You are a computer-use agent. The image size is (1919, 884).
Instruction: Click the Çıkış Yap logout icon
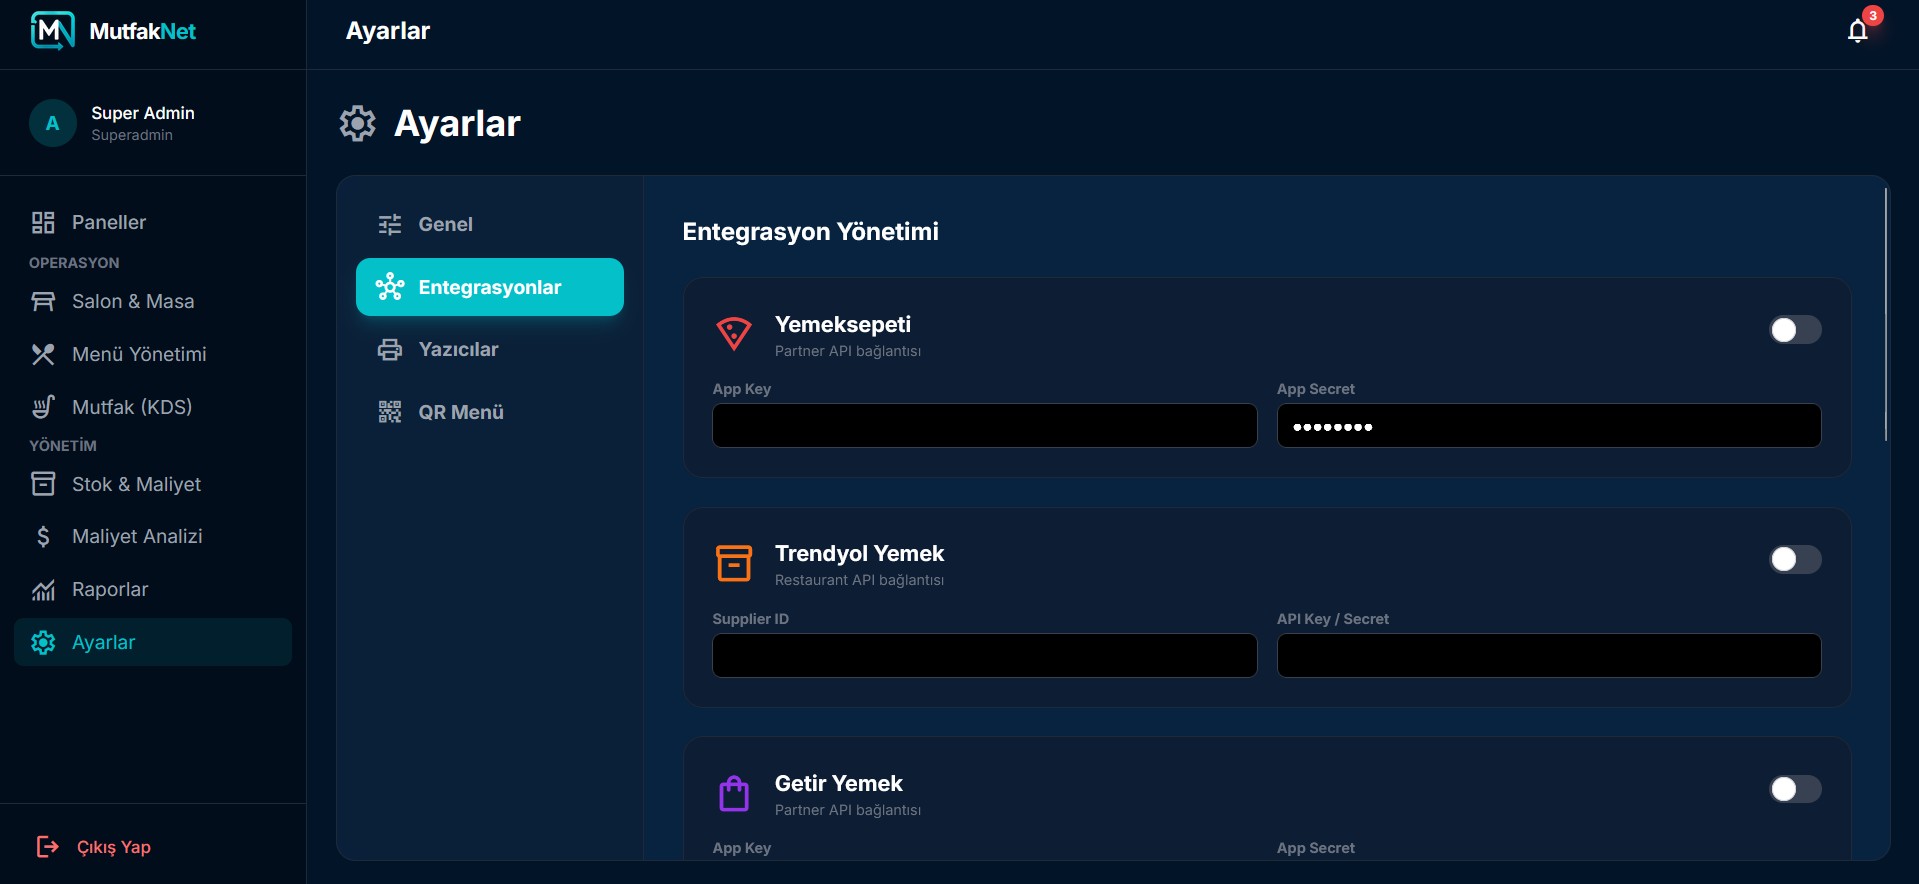tap(47, 847)
